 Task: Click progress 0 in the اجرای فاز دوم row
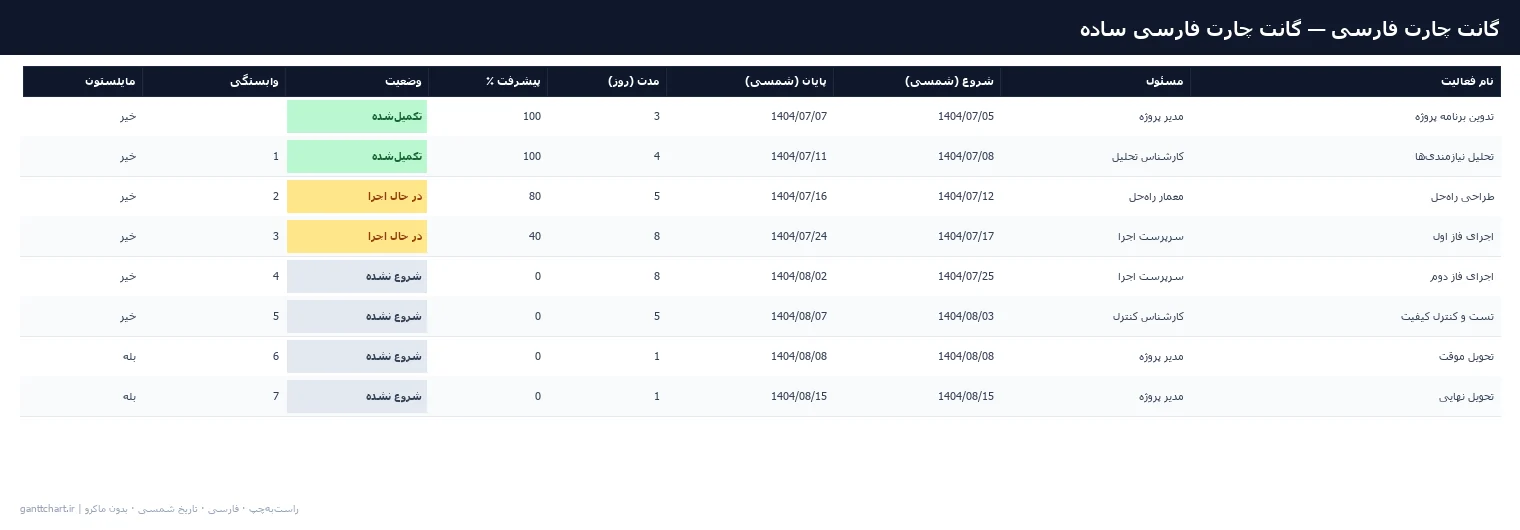coord(538,277)
